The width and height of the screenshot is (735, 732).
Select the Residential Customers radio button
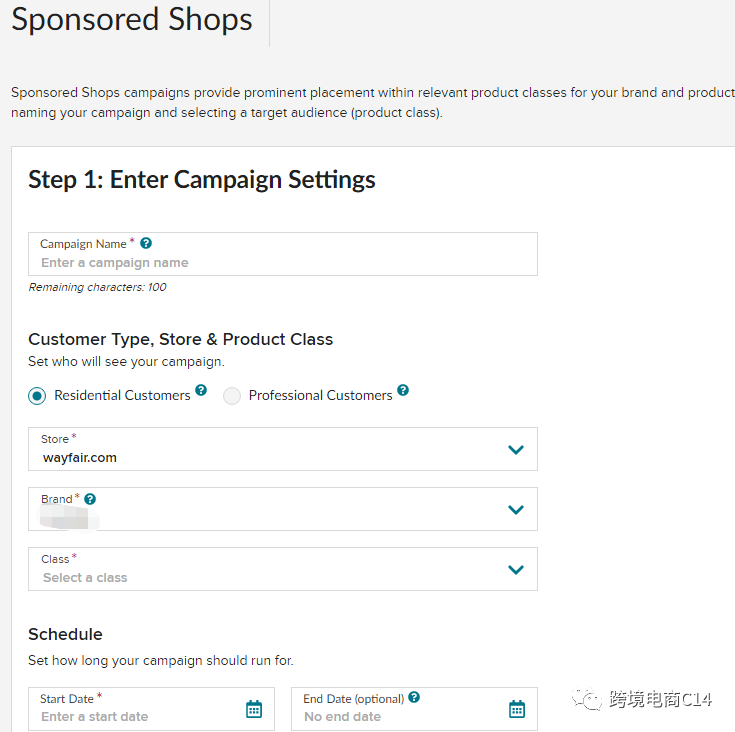[37, 396]
